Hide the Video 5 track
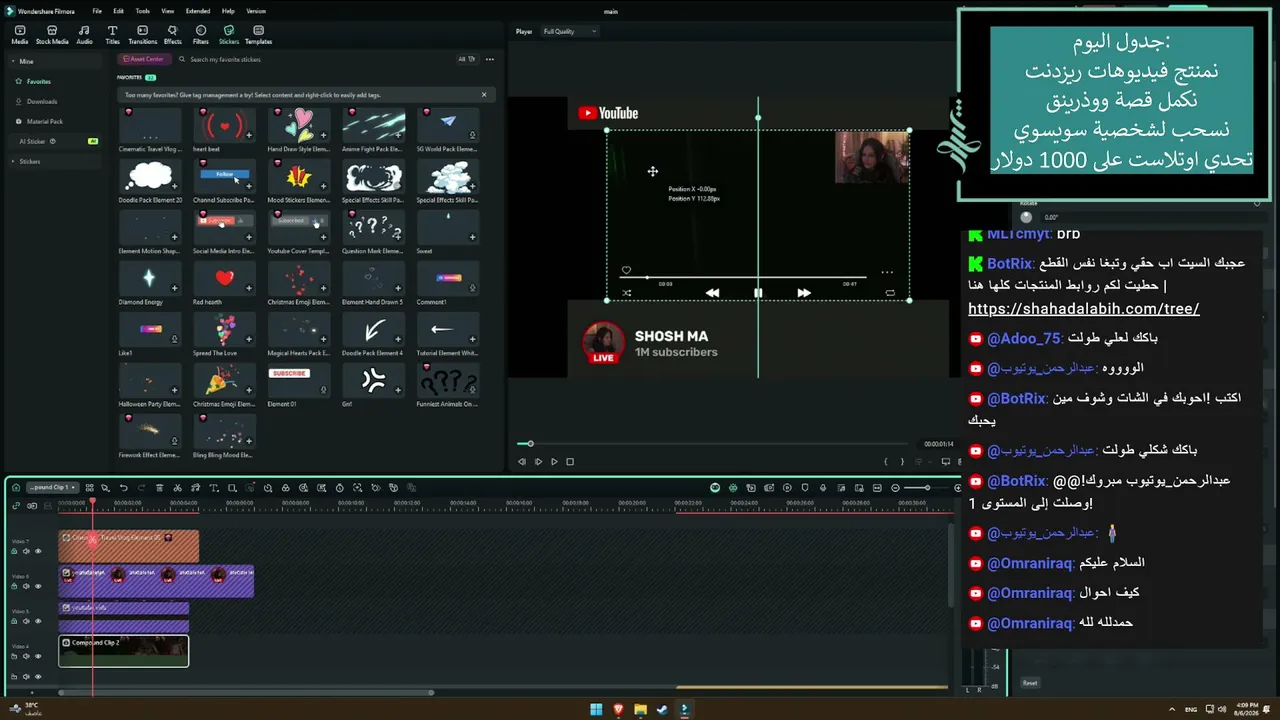This screenshot has height=720, width=1280. 38,621
